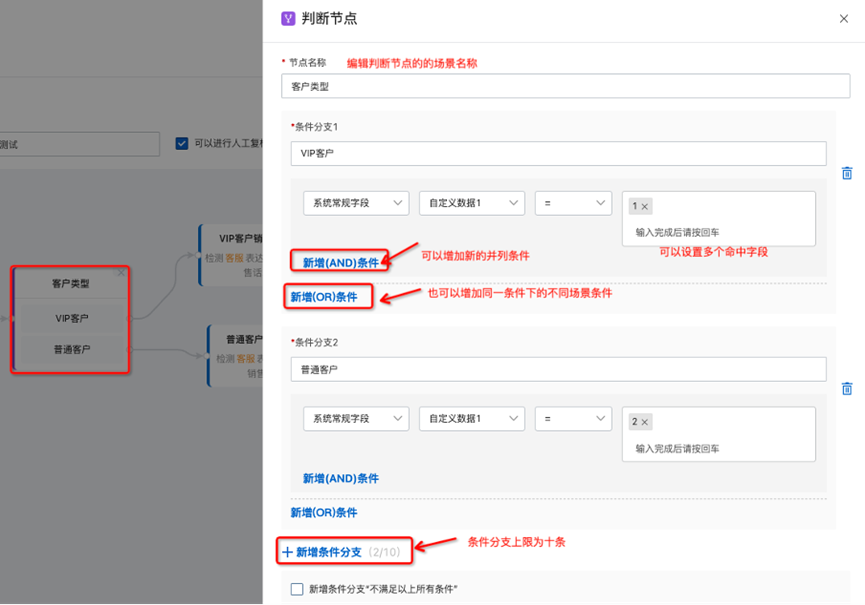This screenshot has width=865, height=605.
Task: Open 系统常规字段 dropdown in branch 1
Action: 356,203
